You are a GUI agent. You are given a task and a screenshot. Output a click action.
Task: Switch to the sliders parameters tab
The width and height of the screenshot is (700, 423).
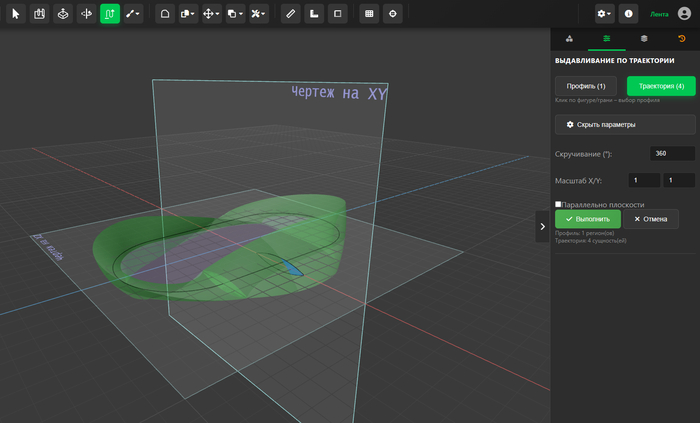coord(606,39)
